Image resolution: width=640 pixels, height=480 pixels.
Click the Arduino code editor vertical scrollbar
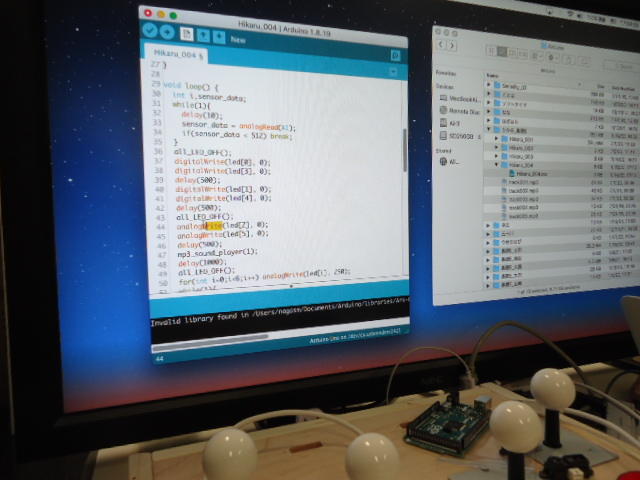[404, 150]
